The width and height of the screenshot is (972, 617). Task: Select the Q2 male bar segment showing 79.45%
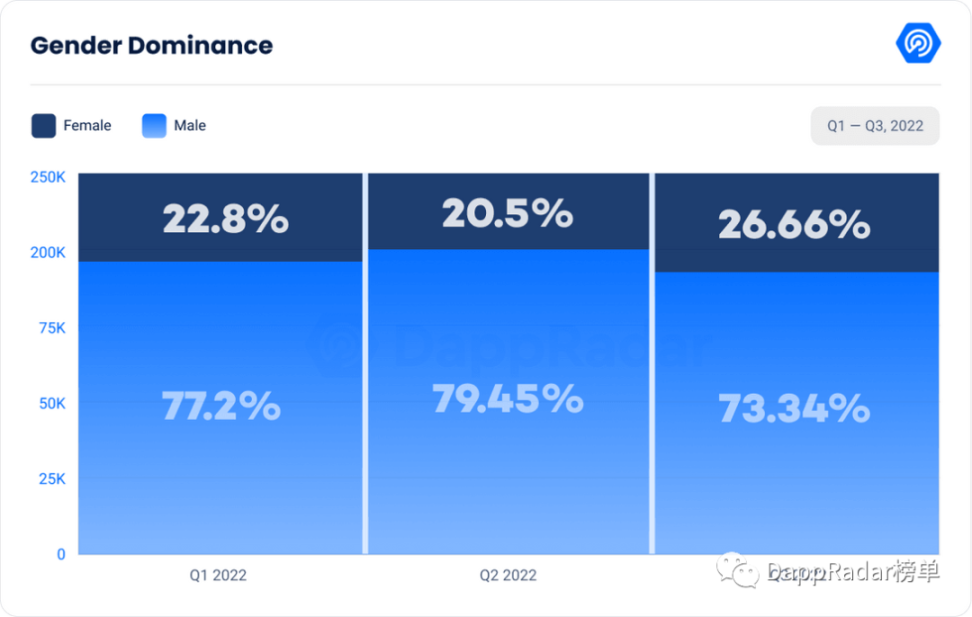click(508, 400)
